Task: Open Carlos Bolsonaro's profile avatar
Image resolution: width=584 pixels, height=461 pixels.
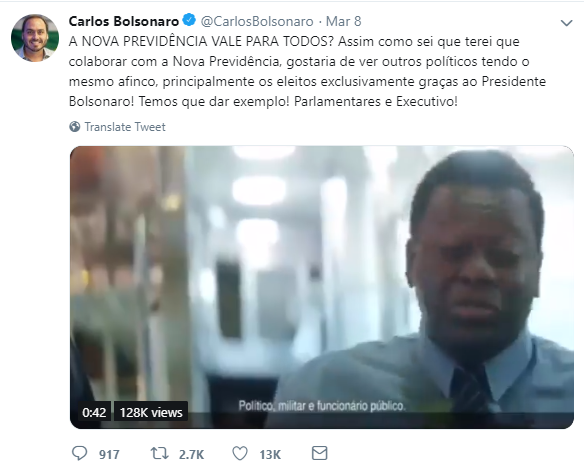Action: 35,38
